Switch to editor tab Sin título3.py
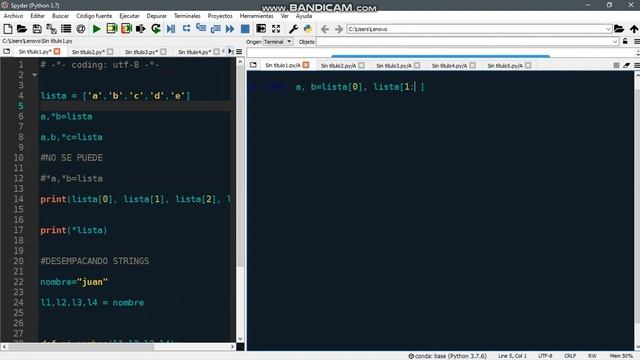This screenshot has width=640, height=360. pyautogui.click(x=141, y=52)
